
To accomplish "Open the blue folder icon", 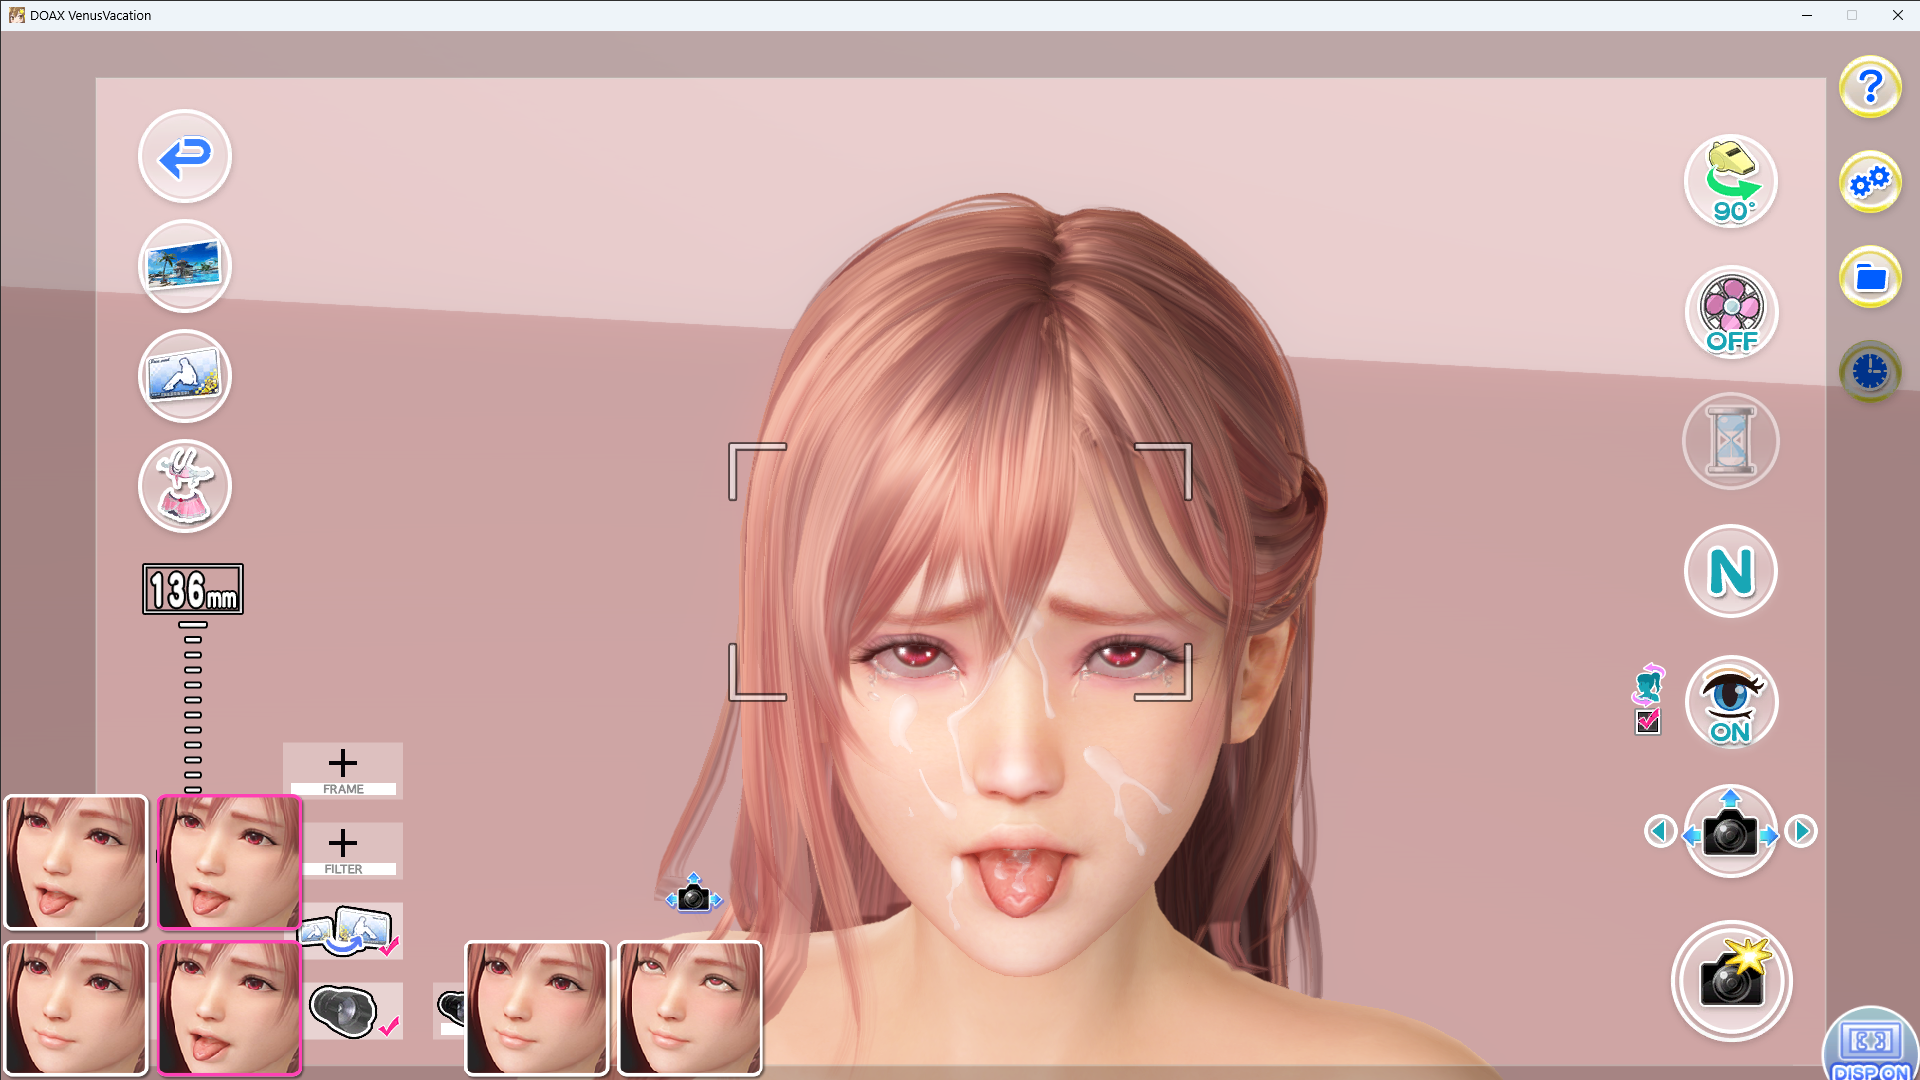I will click(1870, 277).
